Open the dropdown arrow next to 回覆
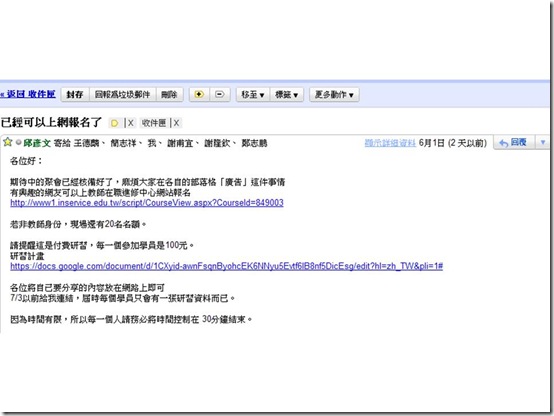The image size is (554, 416). pyautogui.click(x=543, y=142)
